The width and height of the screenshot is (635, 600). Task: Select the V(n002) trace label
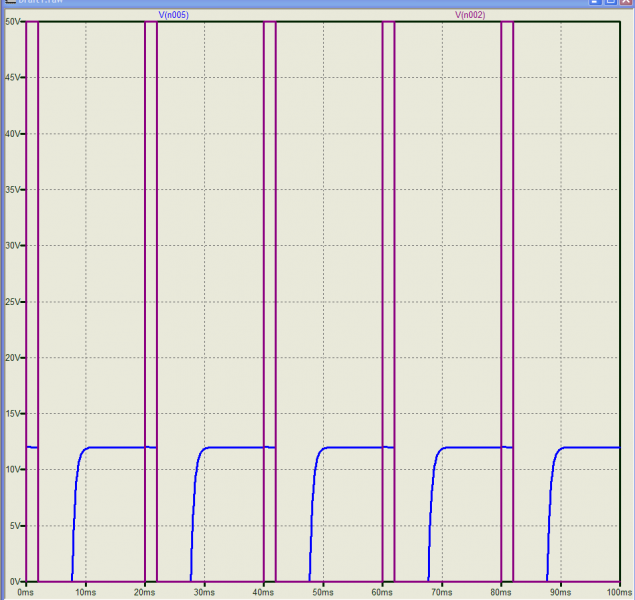click(x=470, y=15)
